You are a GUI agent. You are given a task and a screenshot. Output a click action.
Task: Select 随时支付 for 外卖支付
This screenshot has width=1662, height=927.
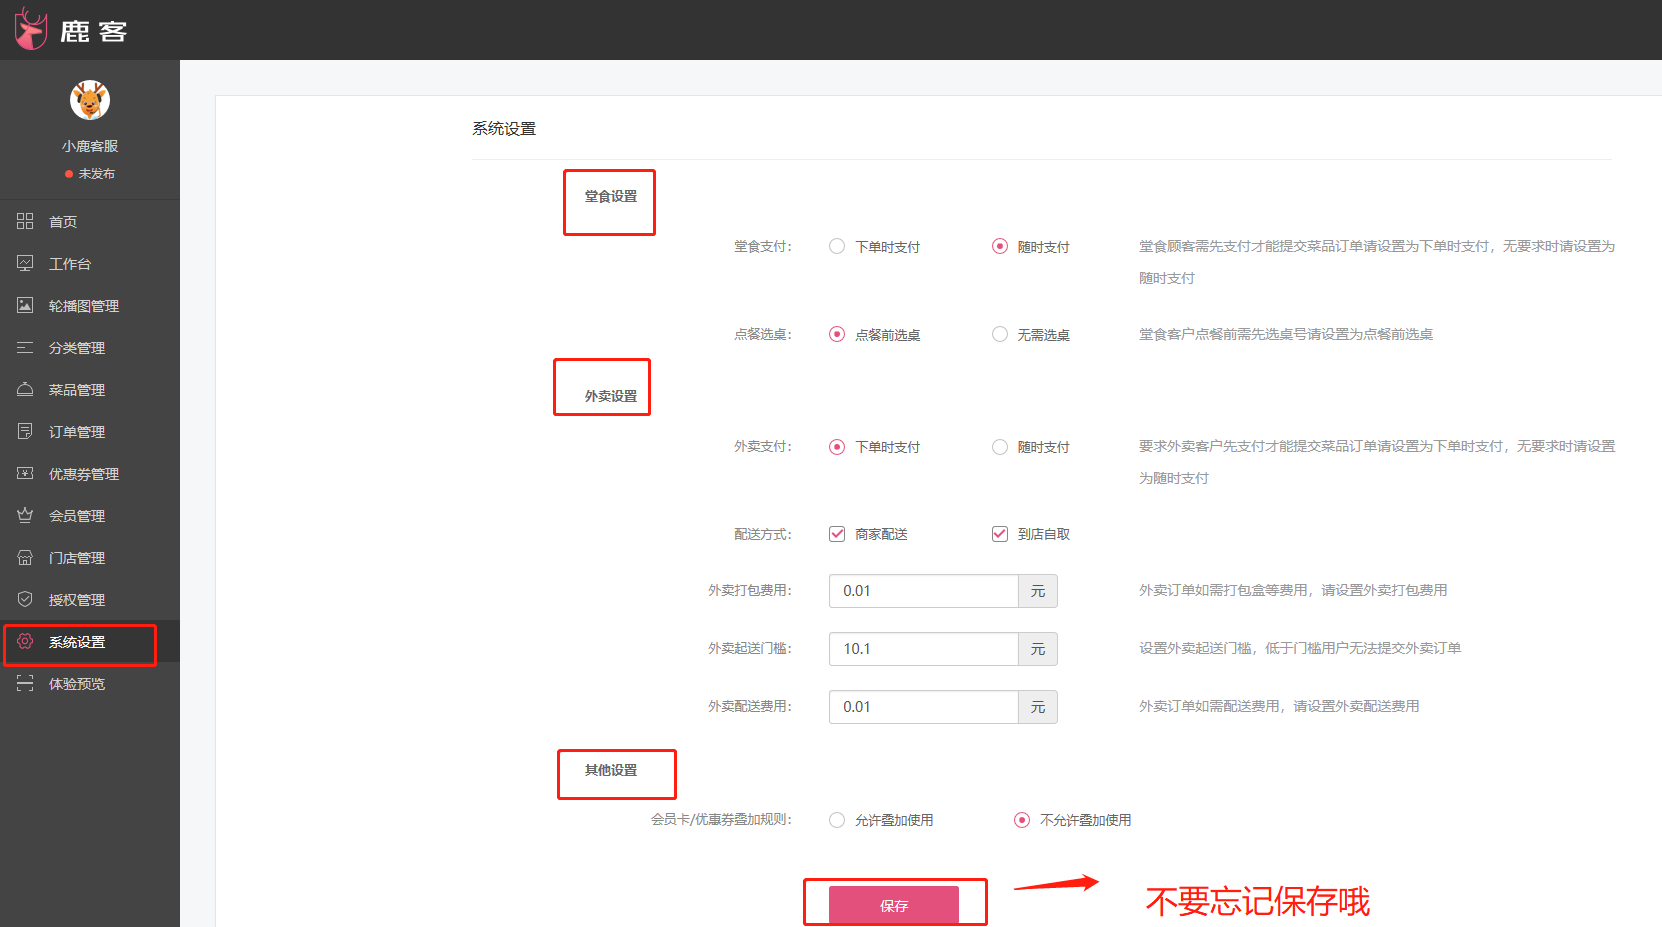1000,446
